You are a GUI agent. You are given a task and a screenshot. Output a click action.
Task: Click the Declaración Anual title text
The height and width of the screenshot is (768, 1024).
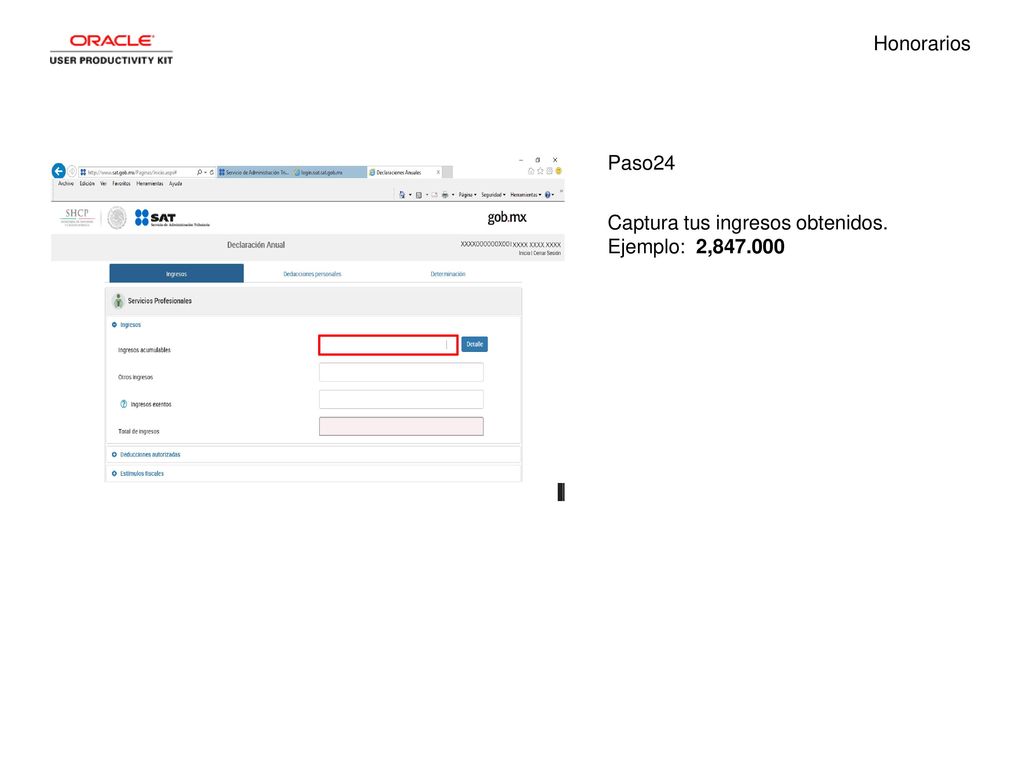[256, 245]
